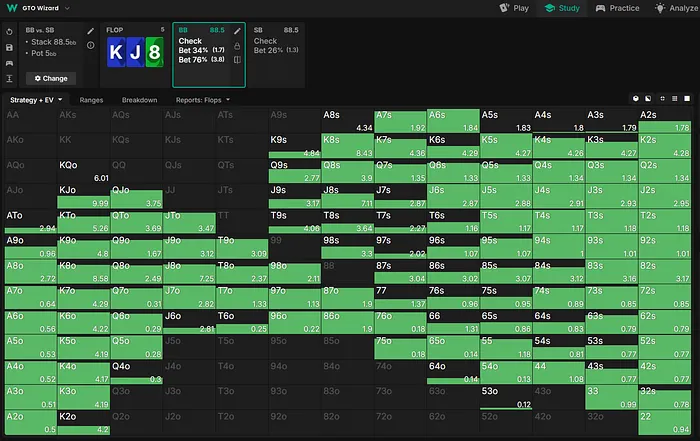Expand the Strategy + EV dropdown

pyautogui.click(x=36, y=100)
